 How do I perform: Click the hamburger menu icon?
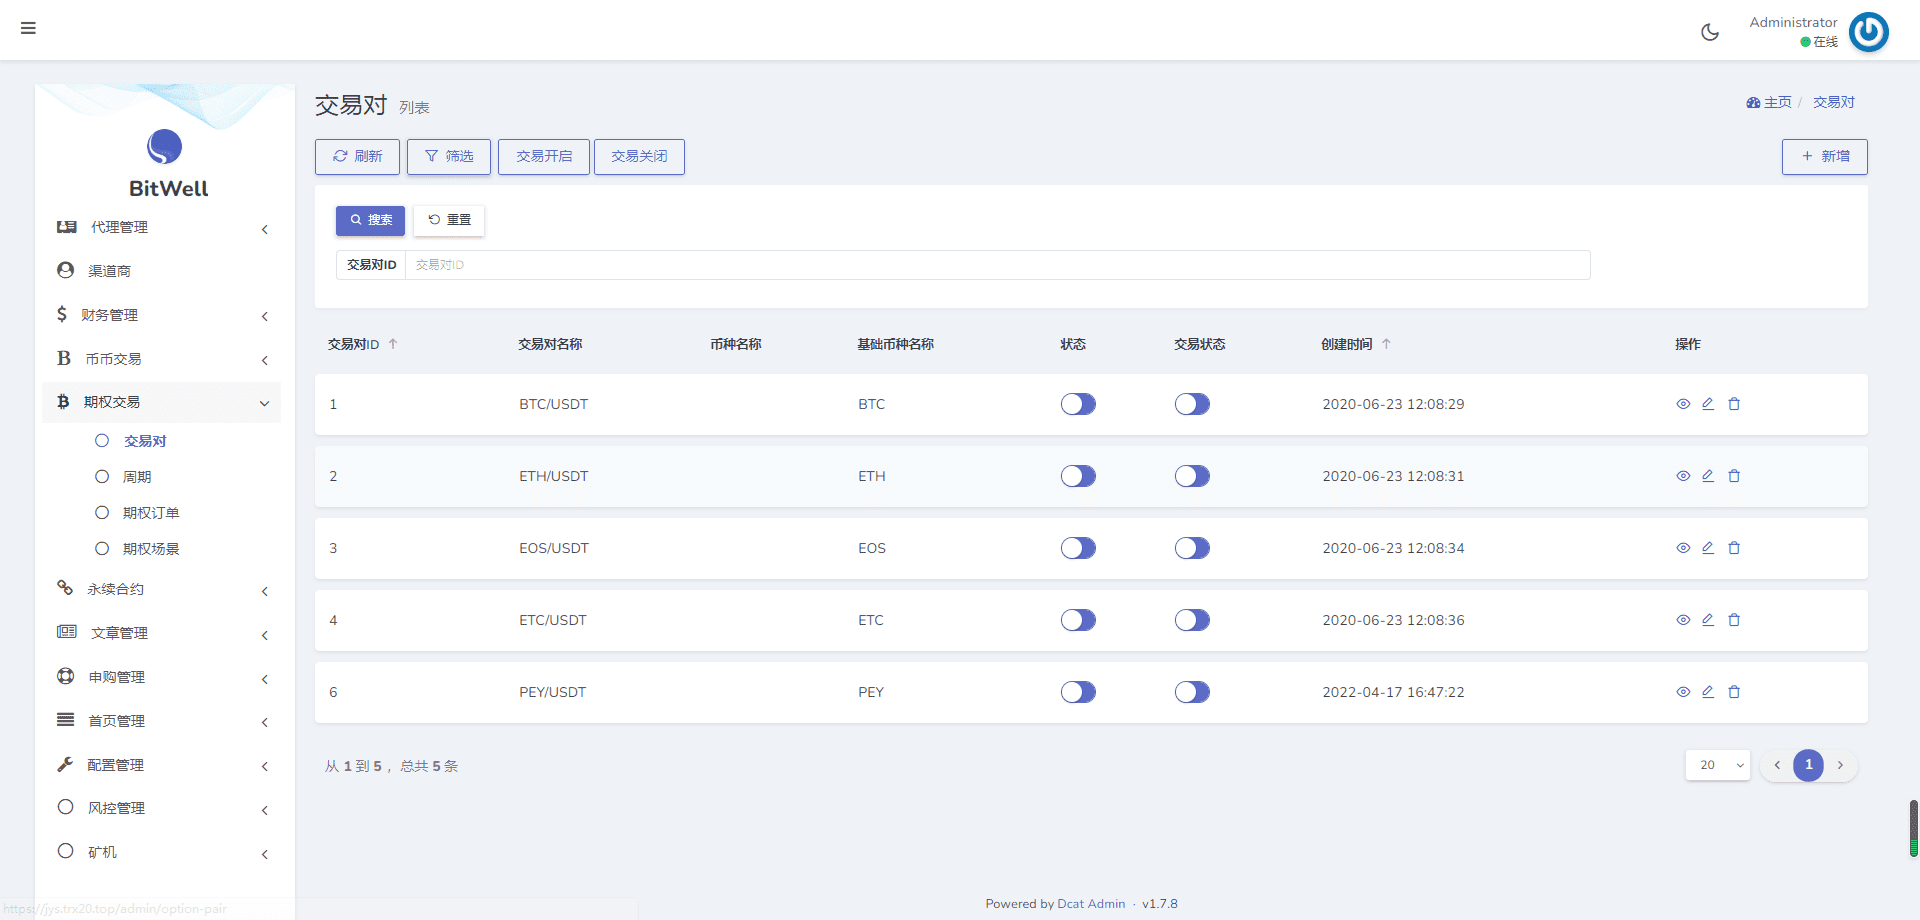[28, 28]
